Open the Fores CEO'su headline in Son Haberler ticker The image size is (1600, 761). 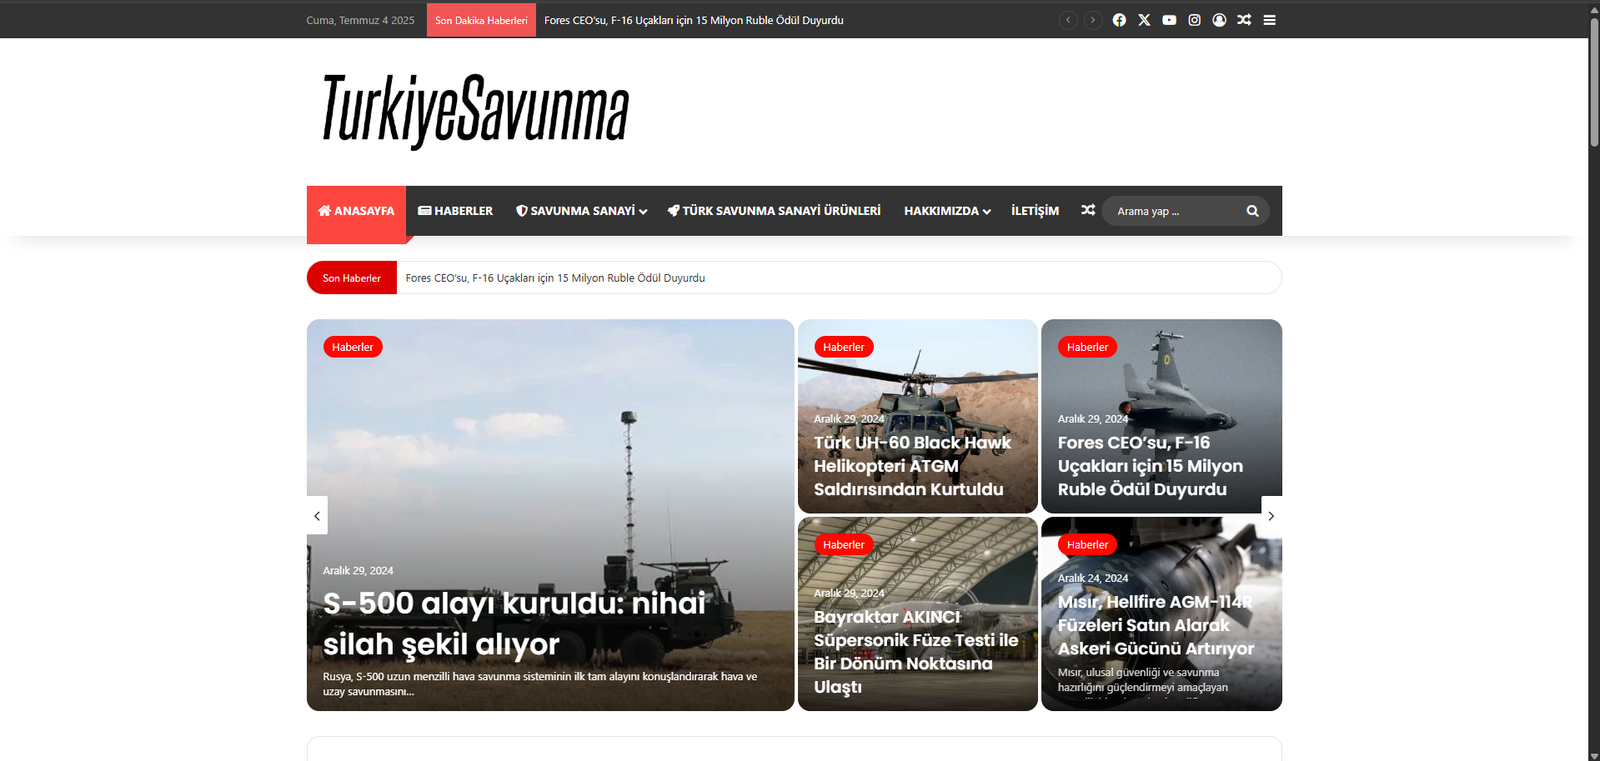[555, 278]
